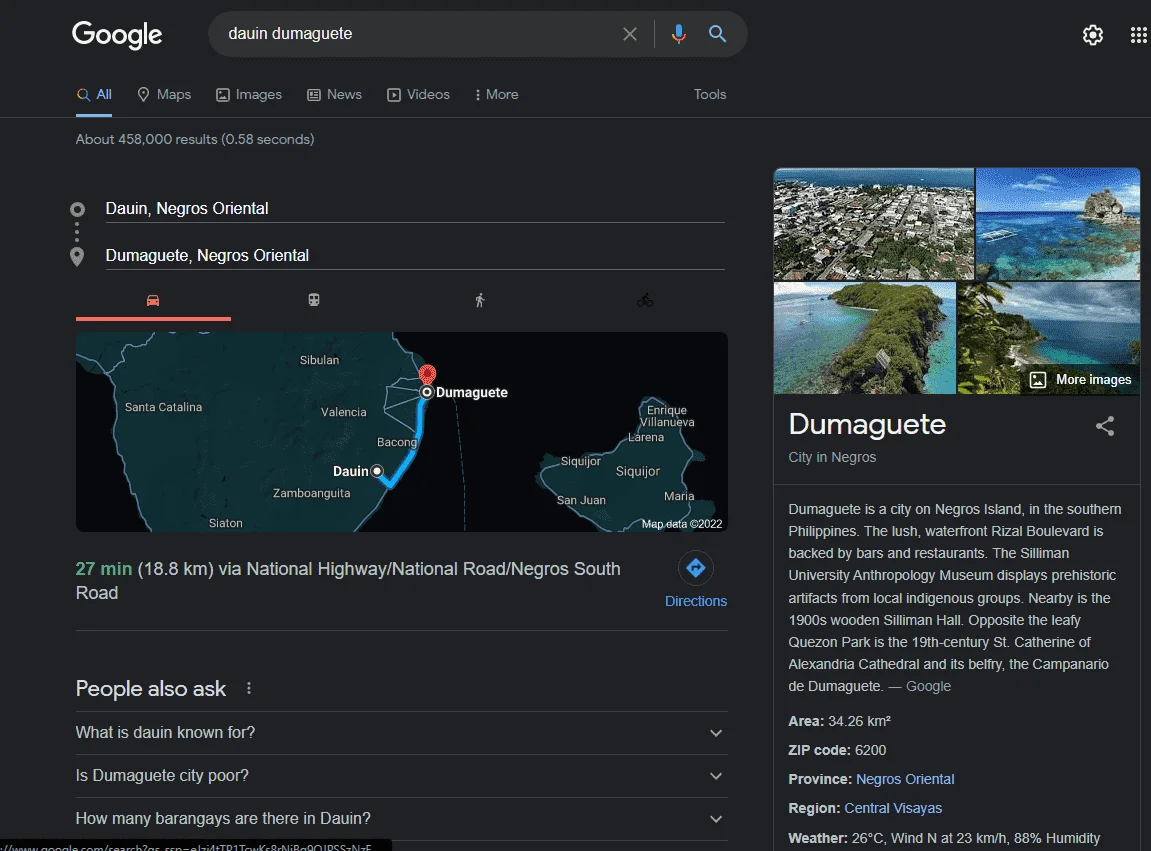Screen dimensions: 1151x851
Task: Share the Dumaguete knowledge panel
Action: [1105, 426]
